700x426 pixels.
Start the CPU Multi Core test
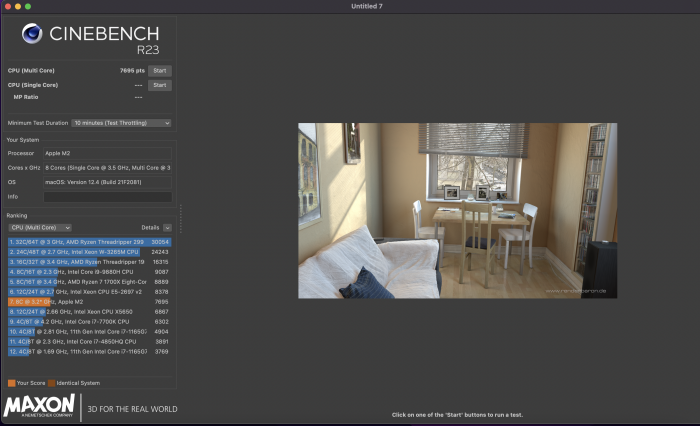[x=159, y=71]
